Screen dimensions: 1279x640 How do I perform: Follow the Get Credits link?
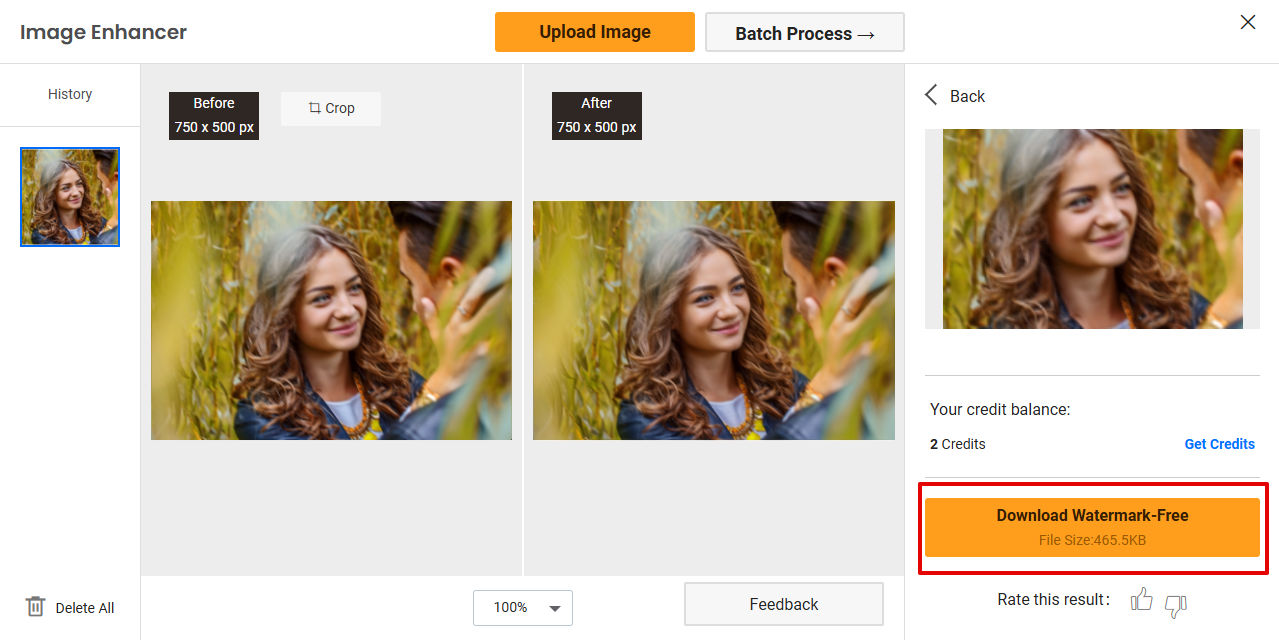click(x=1219, y=444)
